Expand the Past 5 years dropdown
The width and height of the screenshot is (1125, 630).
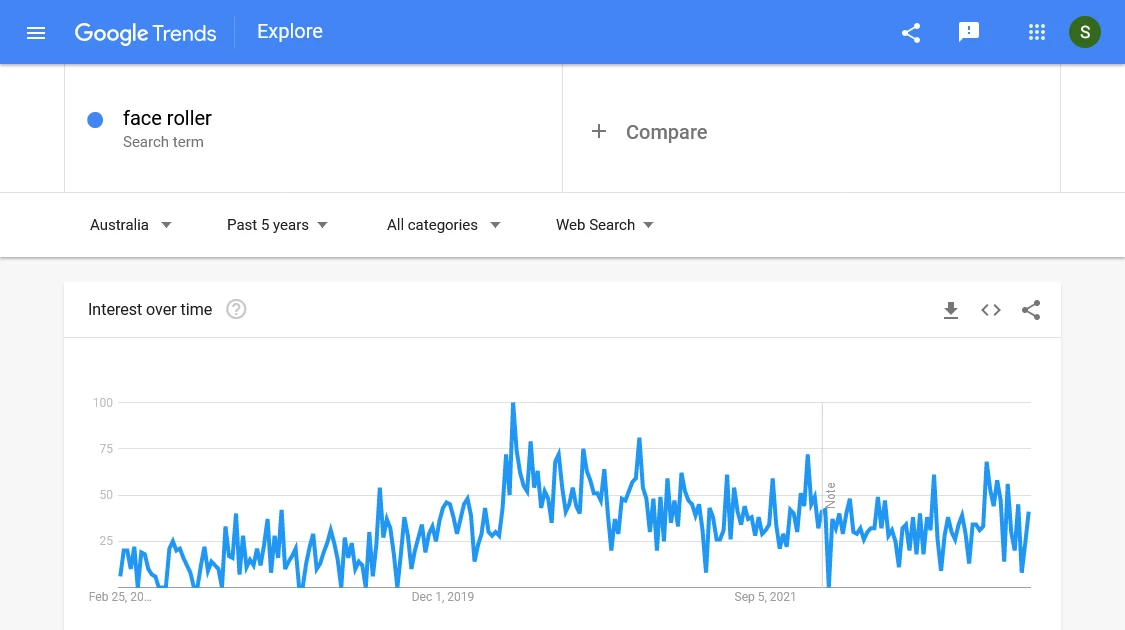click(277, 225)
